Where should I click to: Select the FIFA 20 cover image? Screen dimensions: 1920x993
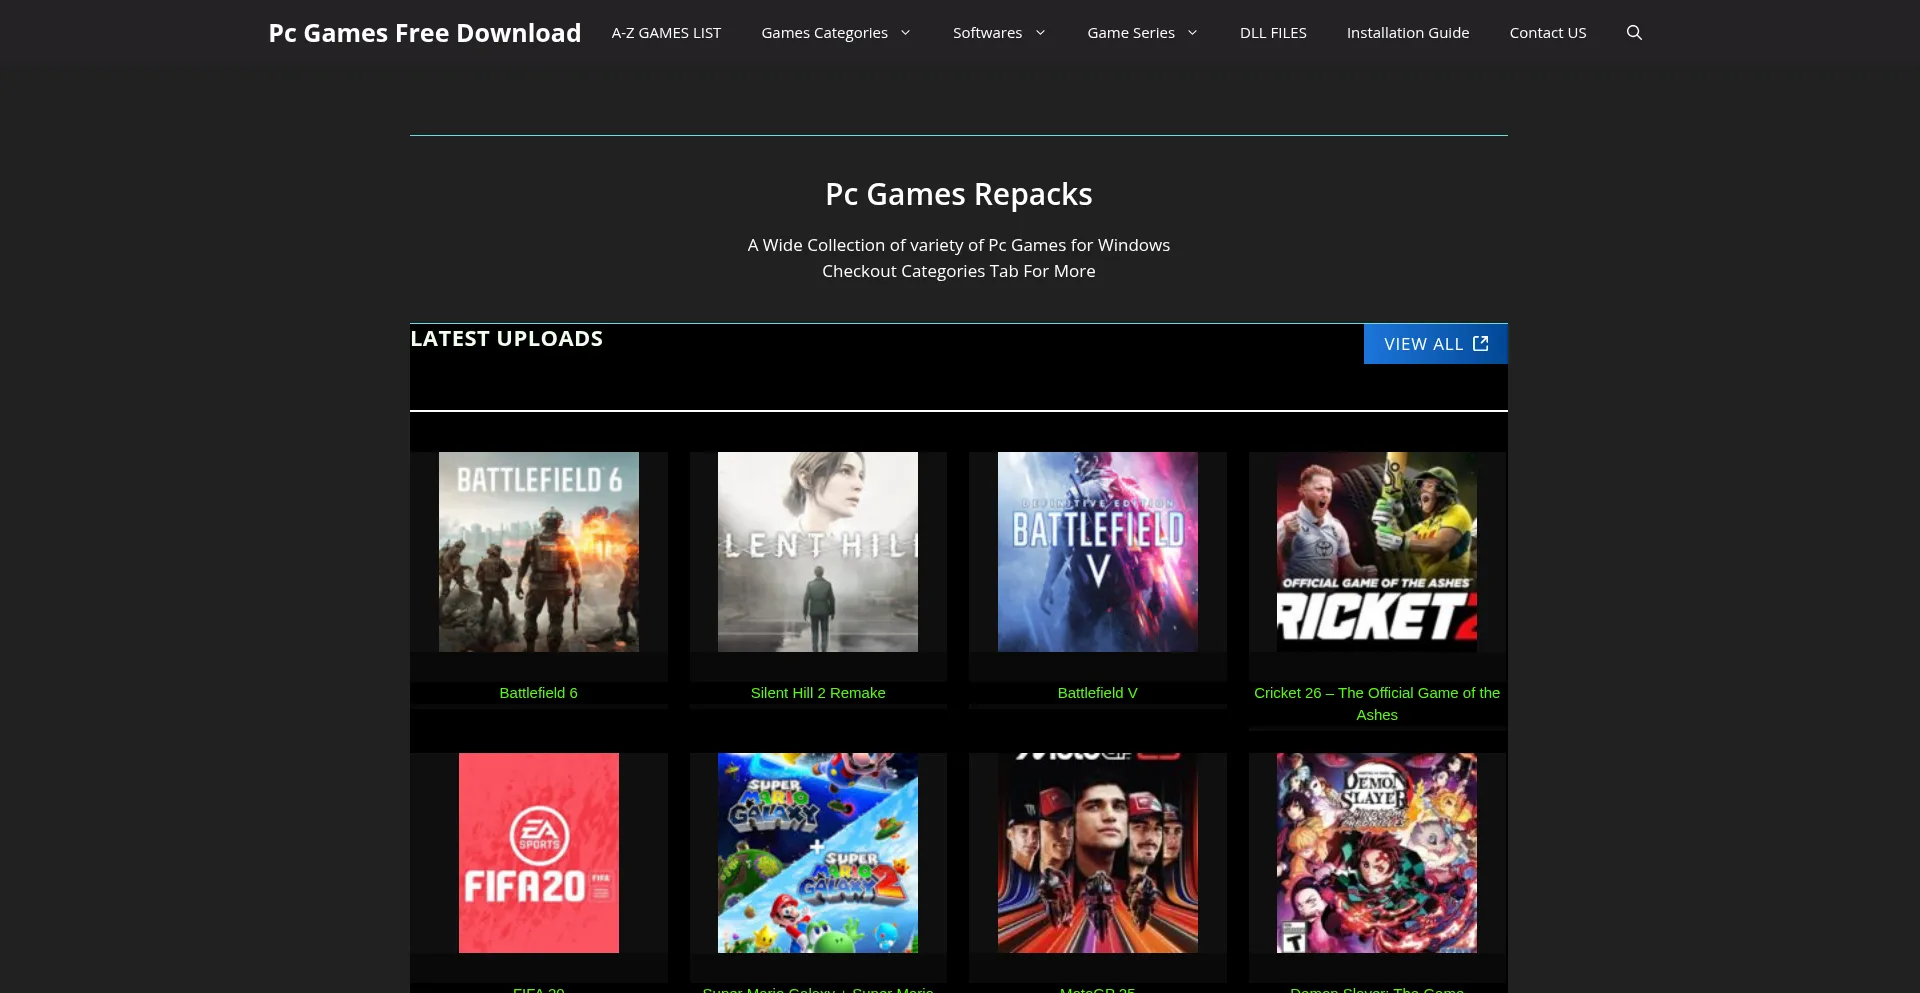click(x=538, y=853)
